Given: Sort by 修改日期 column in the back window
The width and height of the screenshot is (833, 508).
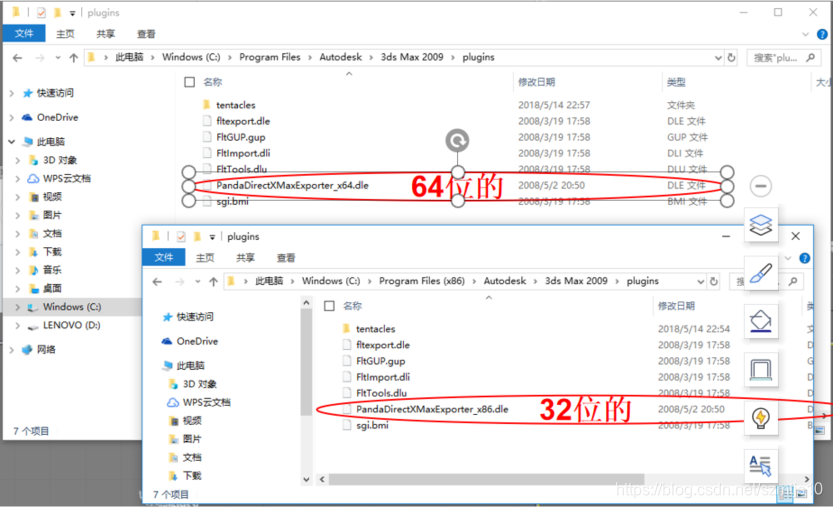Looking at the screenshot, I should pos(537,82).
